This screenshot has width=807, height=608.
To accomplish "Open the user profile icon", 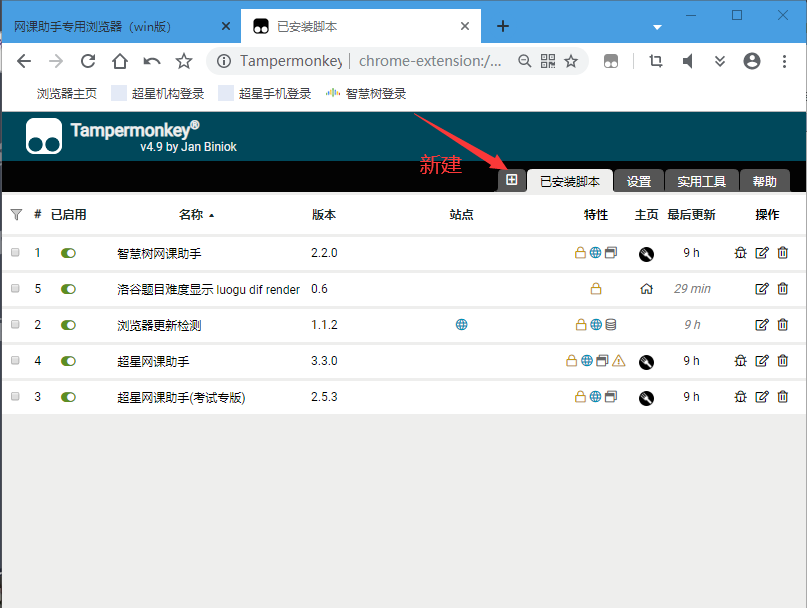I will [752, 61].
